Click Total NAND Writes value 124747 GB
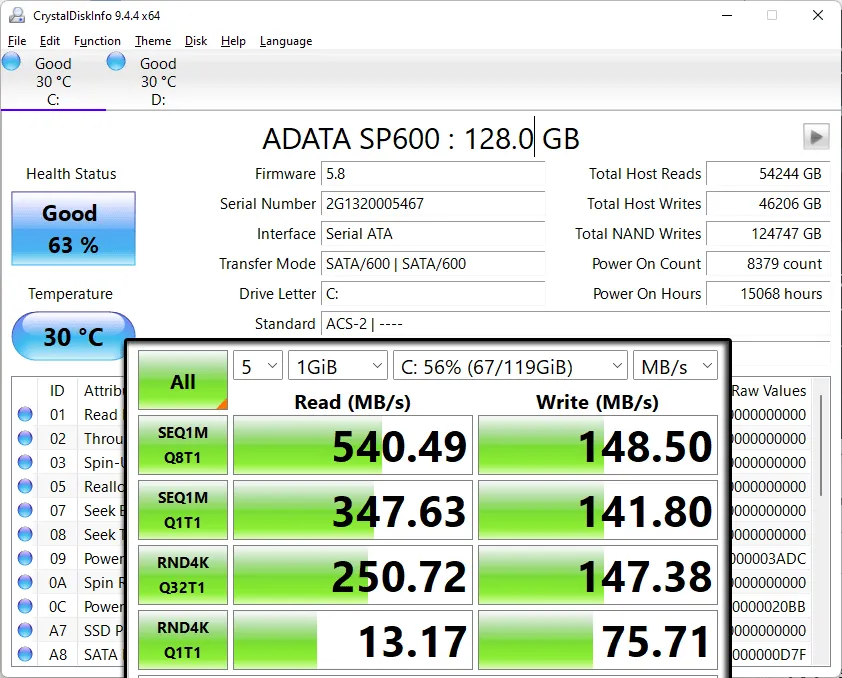This screenshot has width=842, height=678. pyautogui.click(x=768, y=234)
